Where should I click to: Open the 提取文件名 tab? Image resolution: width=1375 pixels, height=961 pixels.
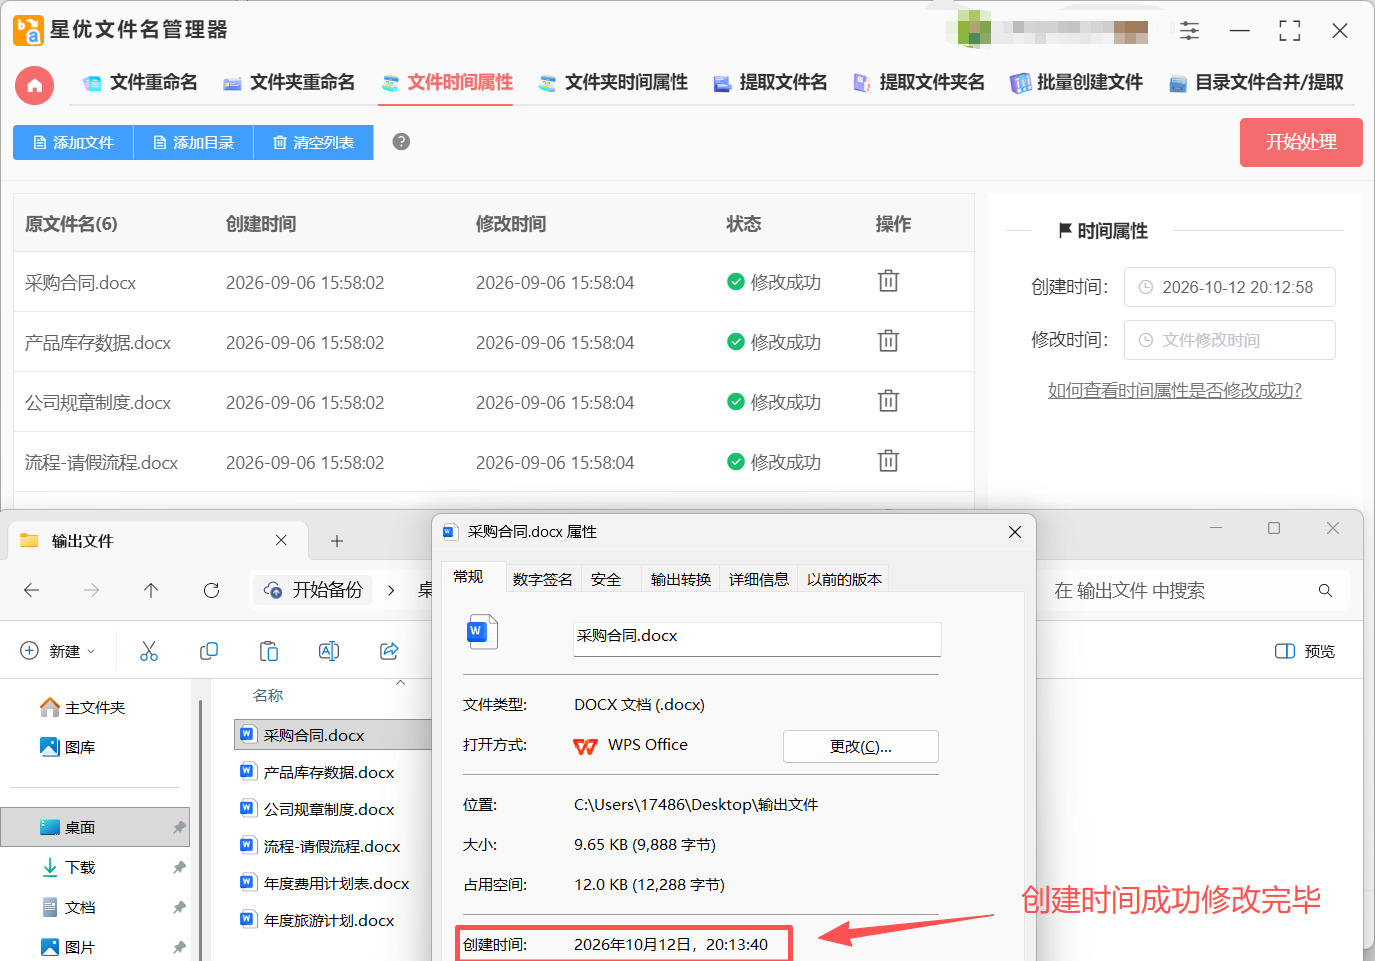point(770,82)
